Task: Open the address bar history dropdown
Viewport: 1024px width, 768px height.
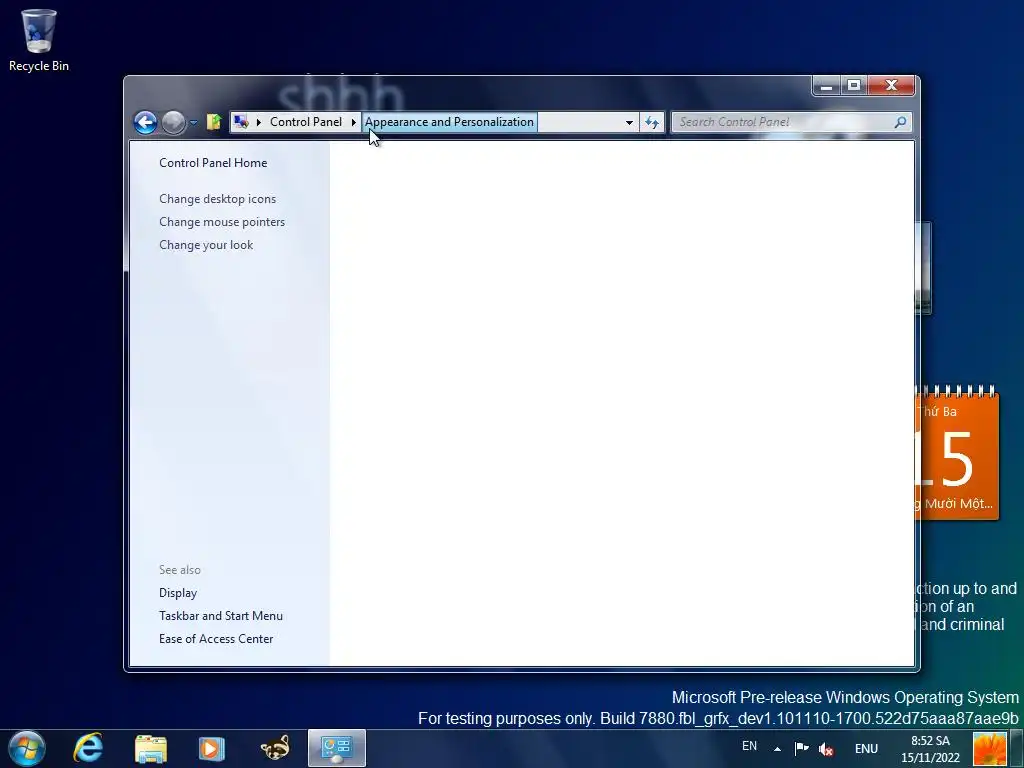Action: [x=629, y=122]
